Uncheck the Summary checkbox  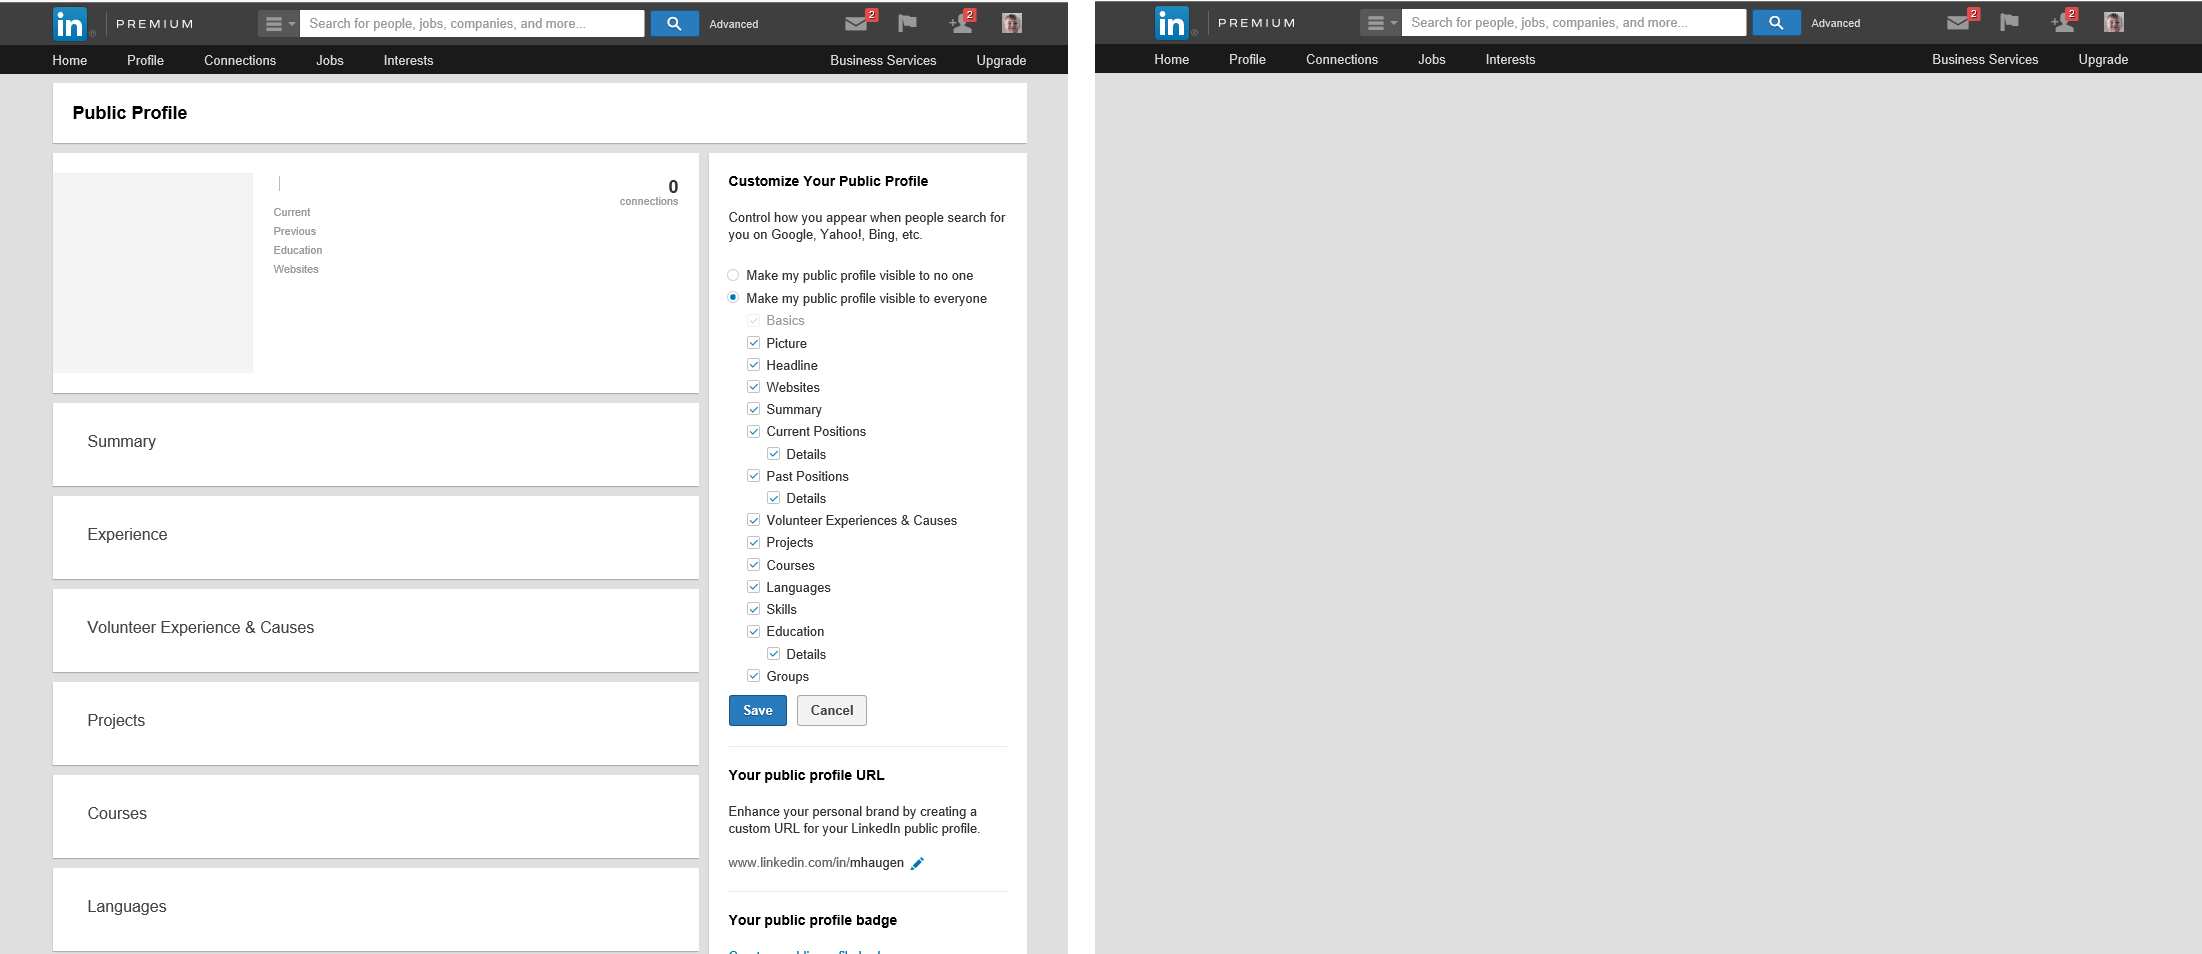(x=754, y=409)
